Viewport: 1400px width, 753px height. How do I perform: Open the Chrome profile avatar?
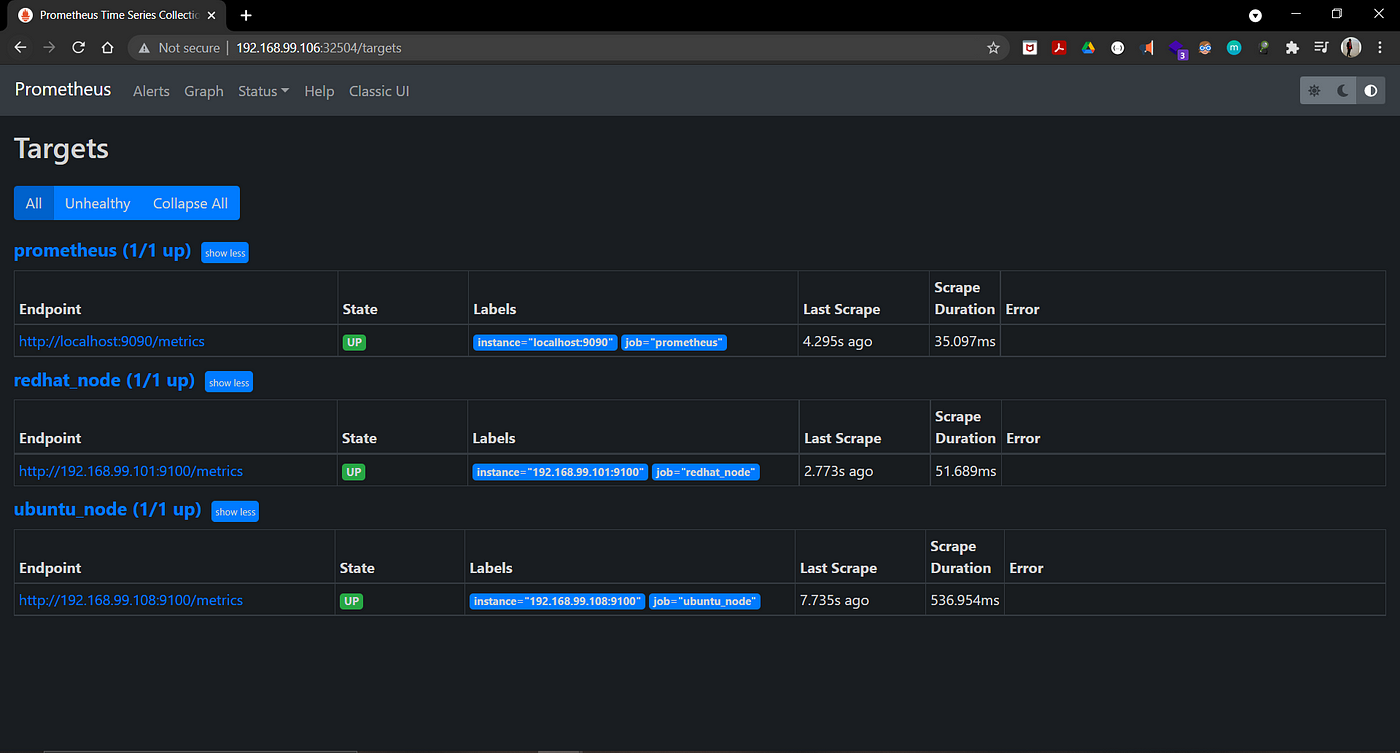click(1351, 47)
